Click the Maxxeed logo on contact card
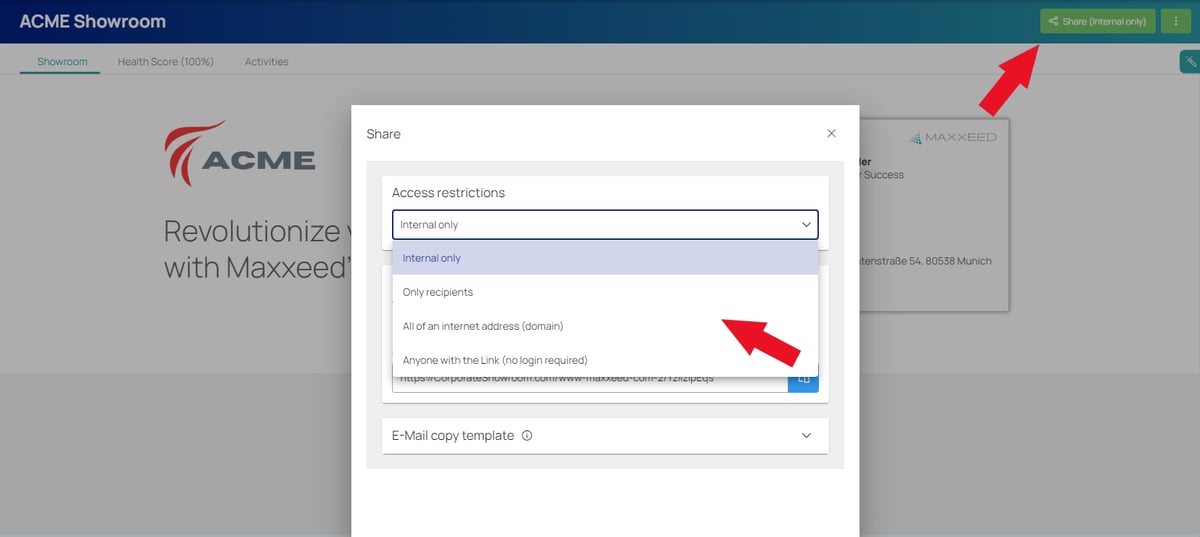Image resolution: width=1200 pixels, height=537 pixels. tap(952, 138)
